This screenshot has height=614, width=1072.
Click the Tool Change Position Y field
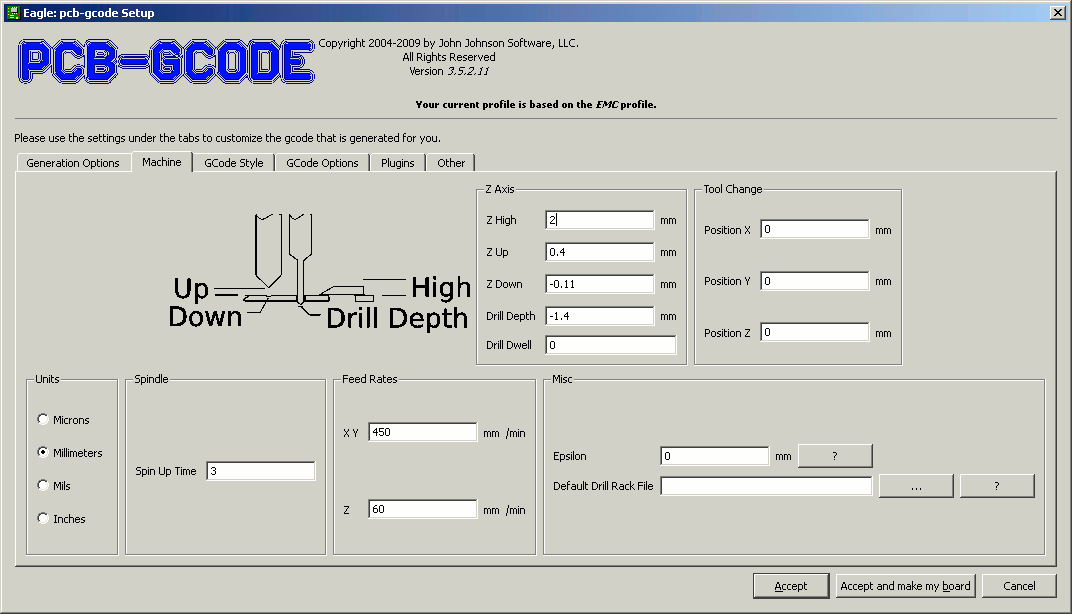pos(814,281)
